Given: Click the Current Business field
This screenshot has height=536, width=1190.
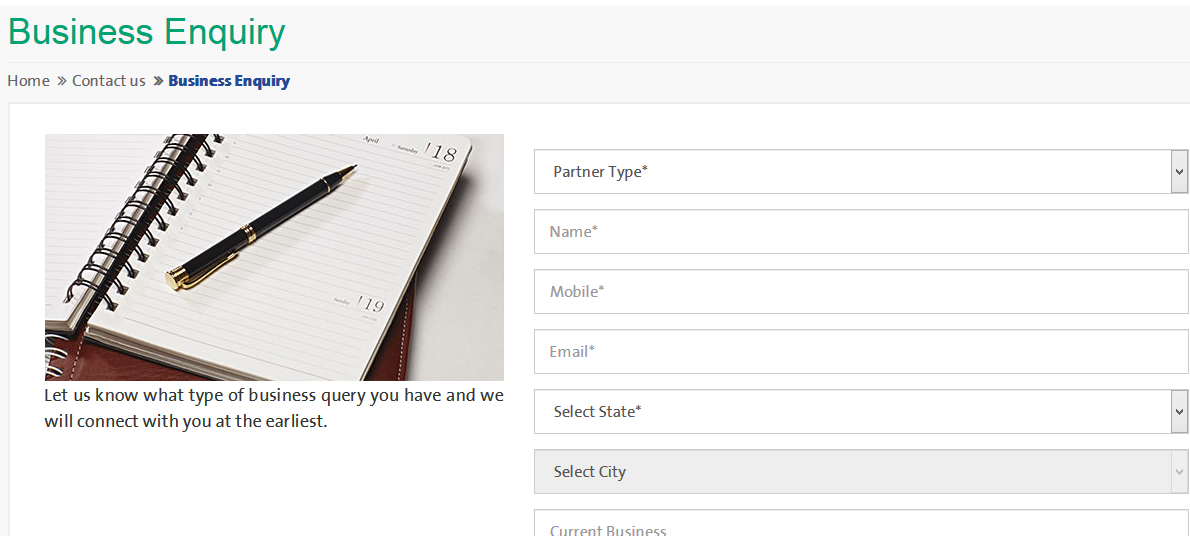Looking at the screenshot, I should click(861, 523).
